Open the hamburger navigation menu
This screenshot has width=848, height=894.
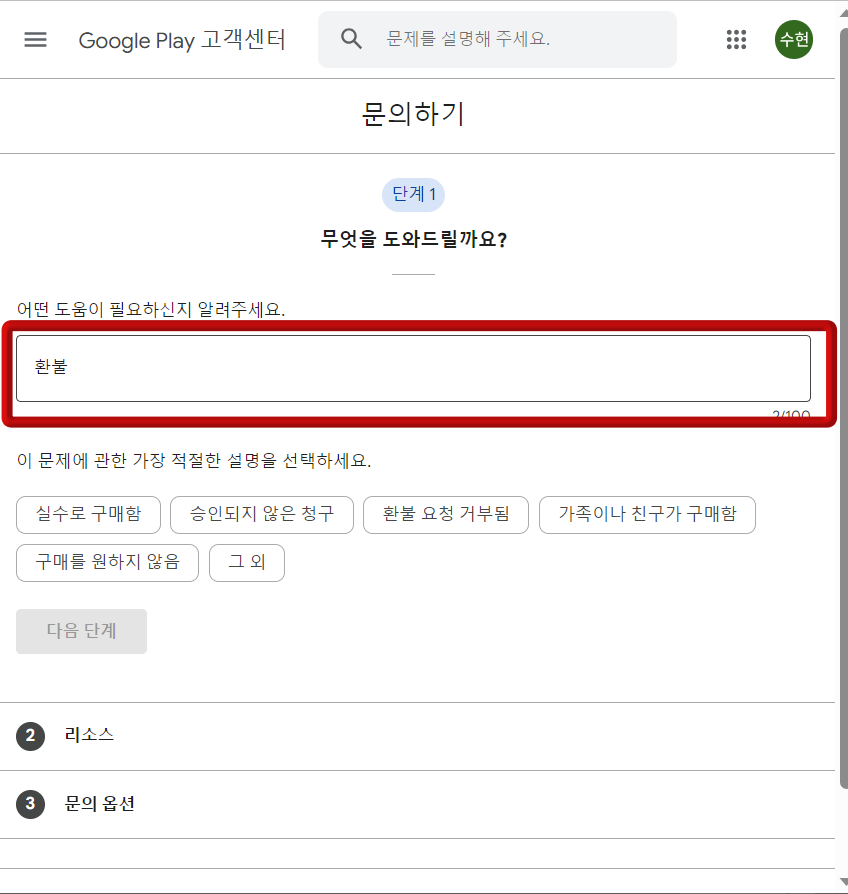35,40
